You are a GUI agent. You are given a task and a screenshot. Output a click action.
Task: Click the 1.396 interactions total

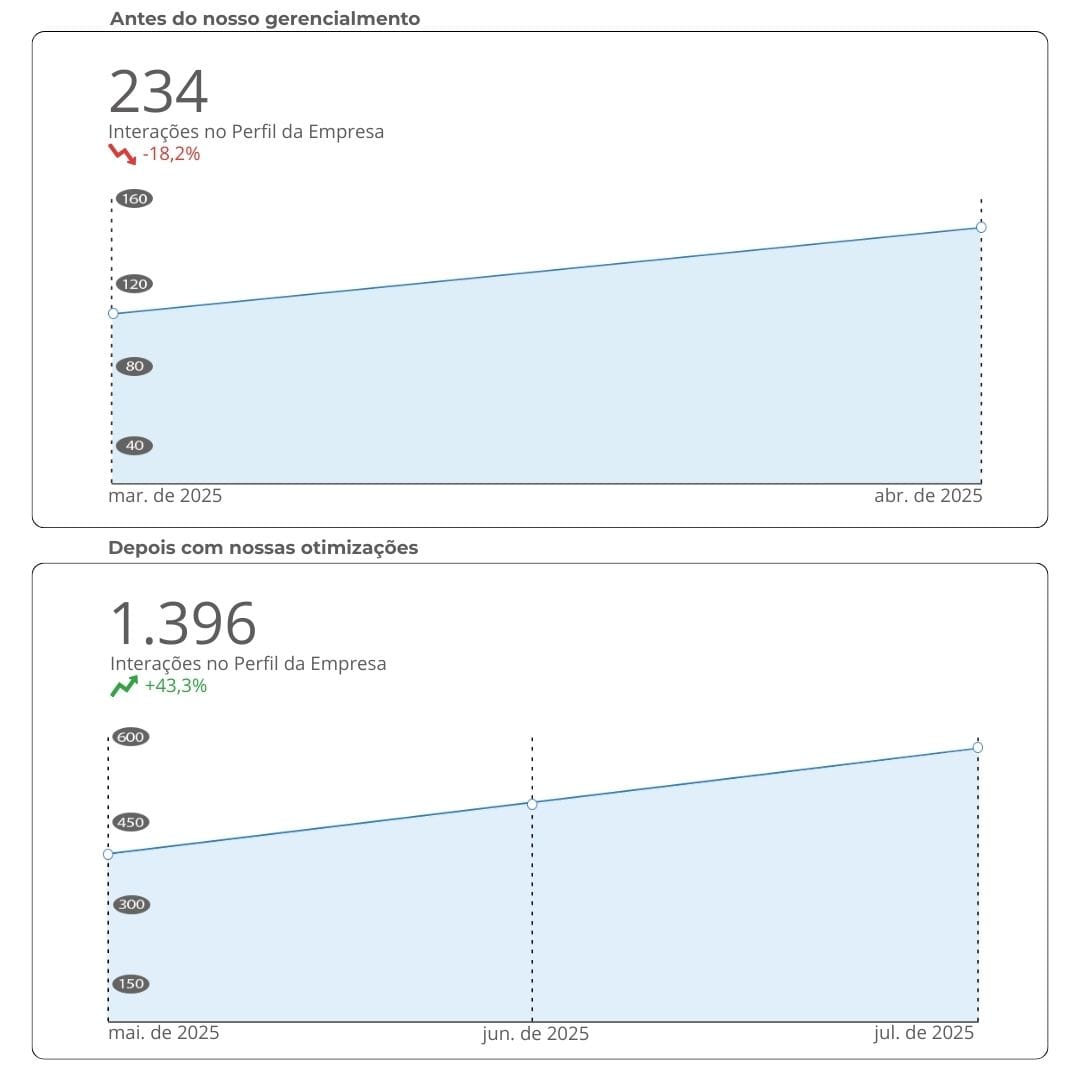click(183, 624)
